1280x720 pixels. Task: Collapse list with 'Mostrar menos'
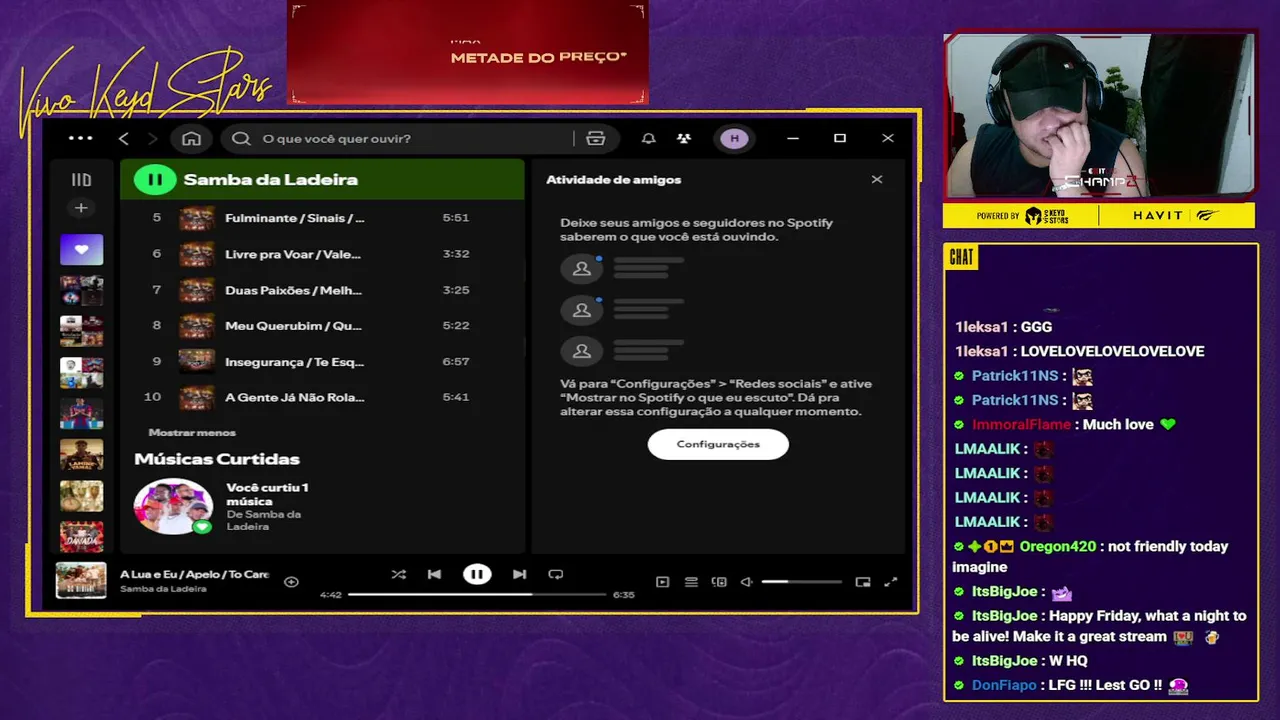pyautogui.click(x=192, y=433)
